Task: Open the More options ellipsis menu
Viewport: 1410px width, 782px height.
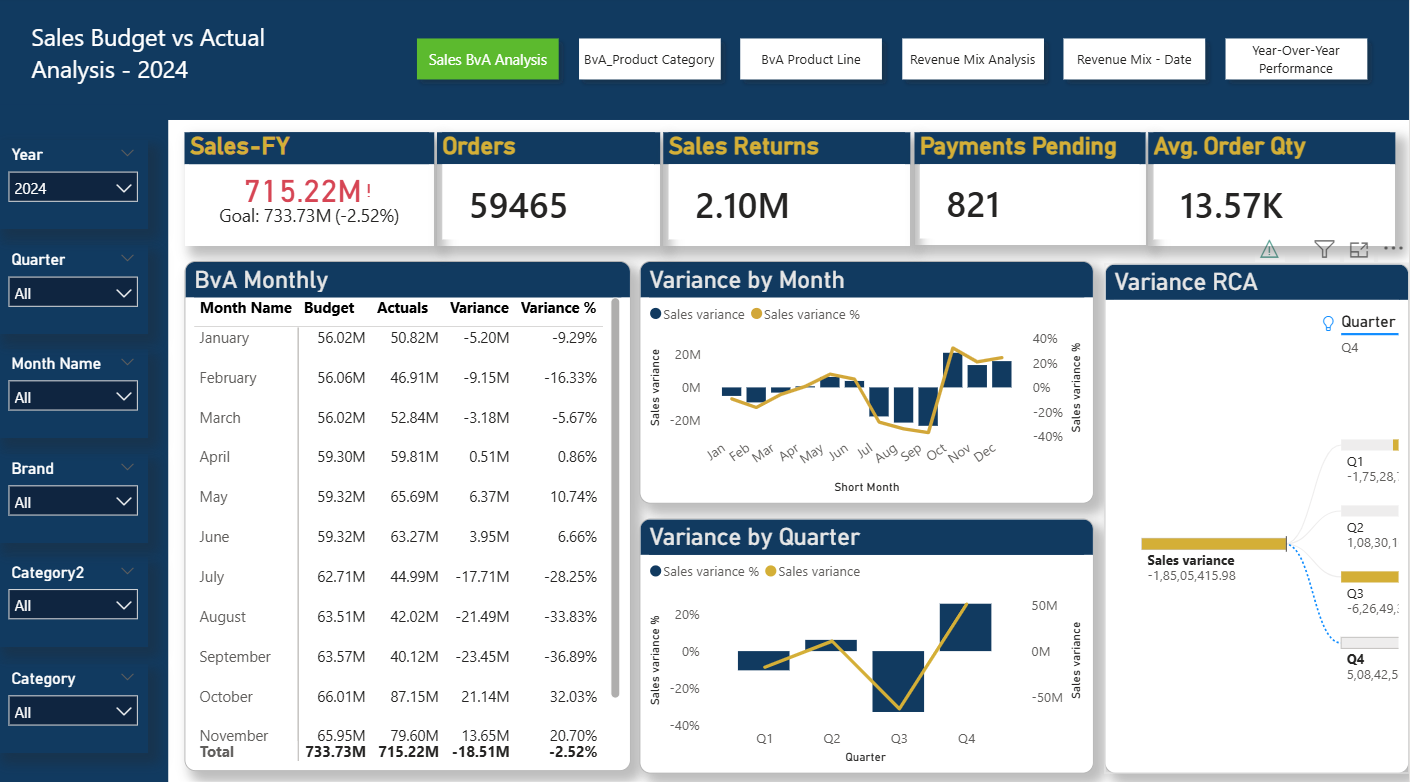Action: 1393,247
